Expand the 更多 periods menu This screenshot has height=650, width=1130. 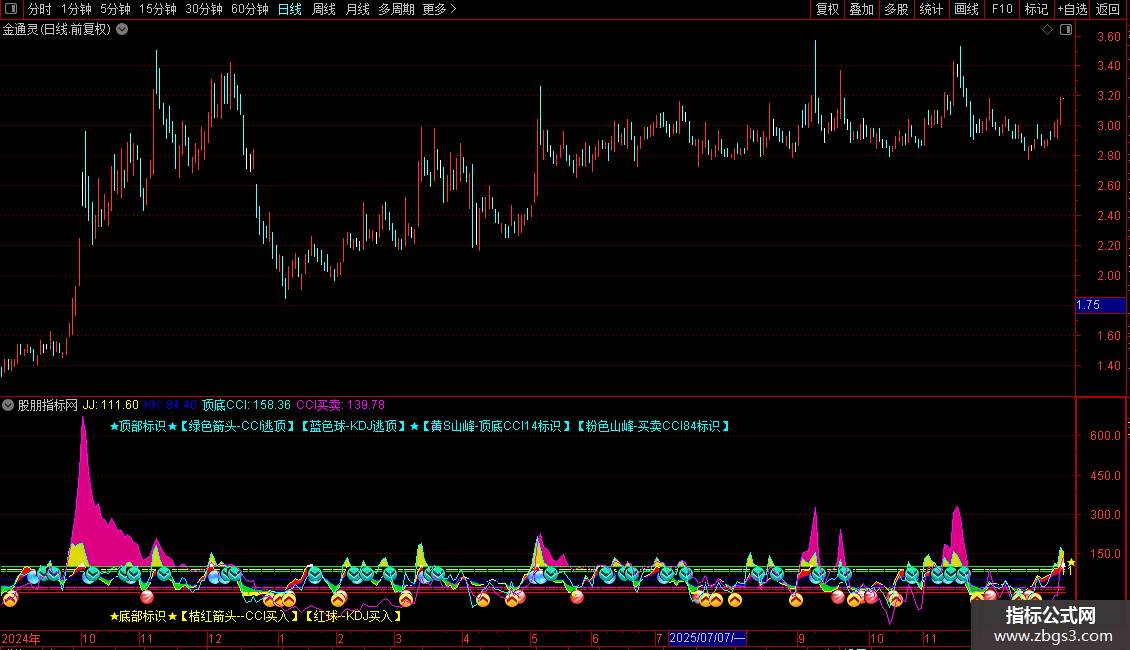click(x=439, y=9)
